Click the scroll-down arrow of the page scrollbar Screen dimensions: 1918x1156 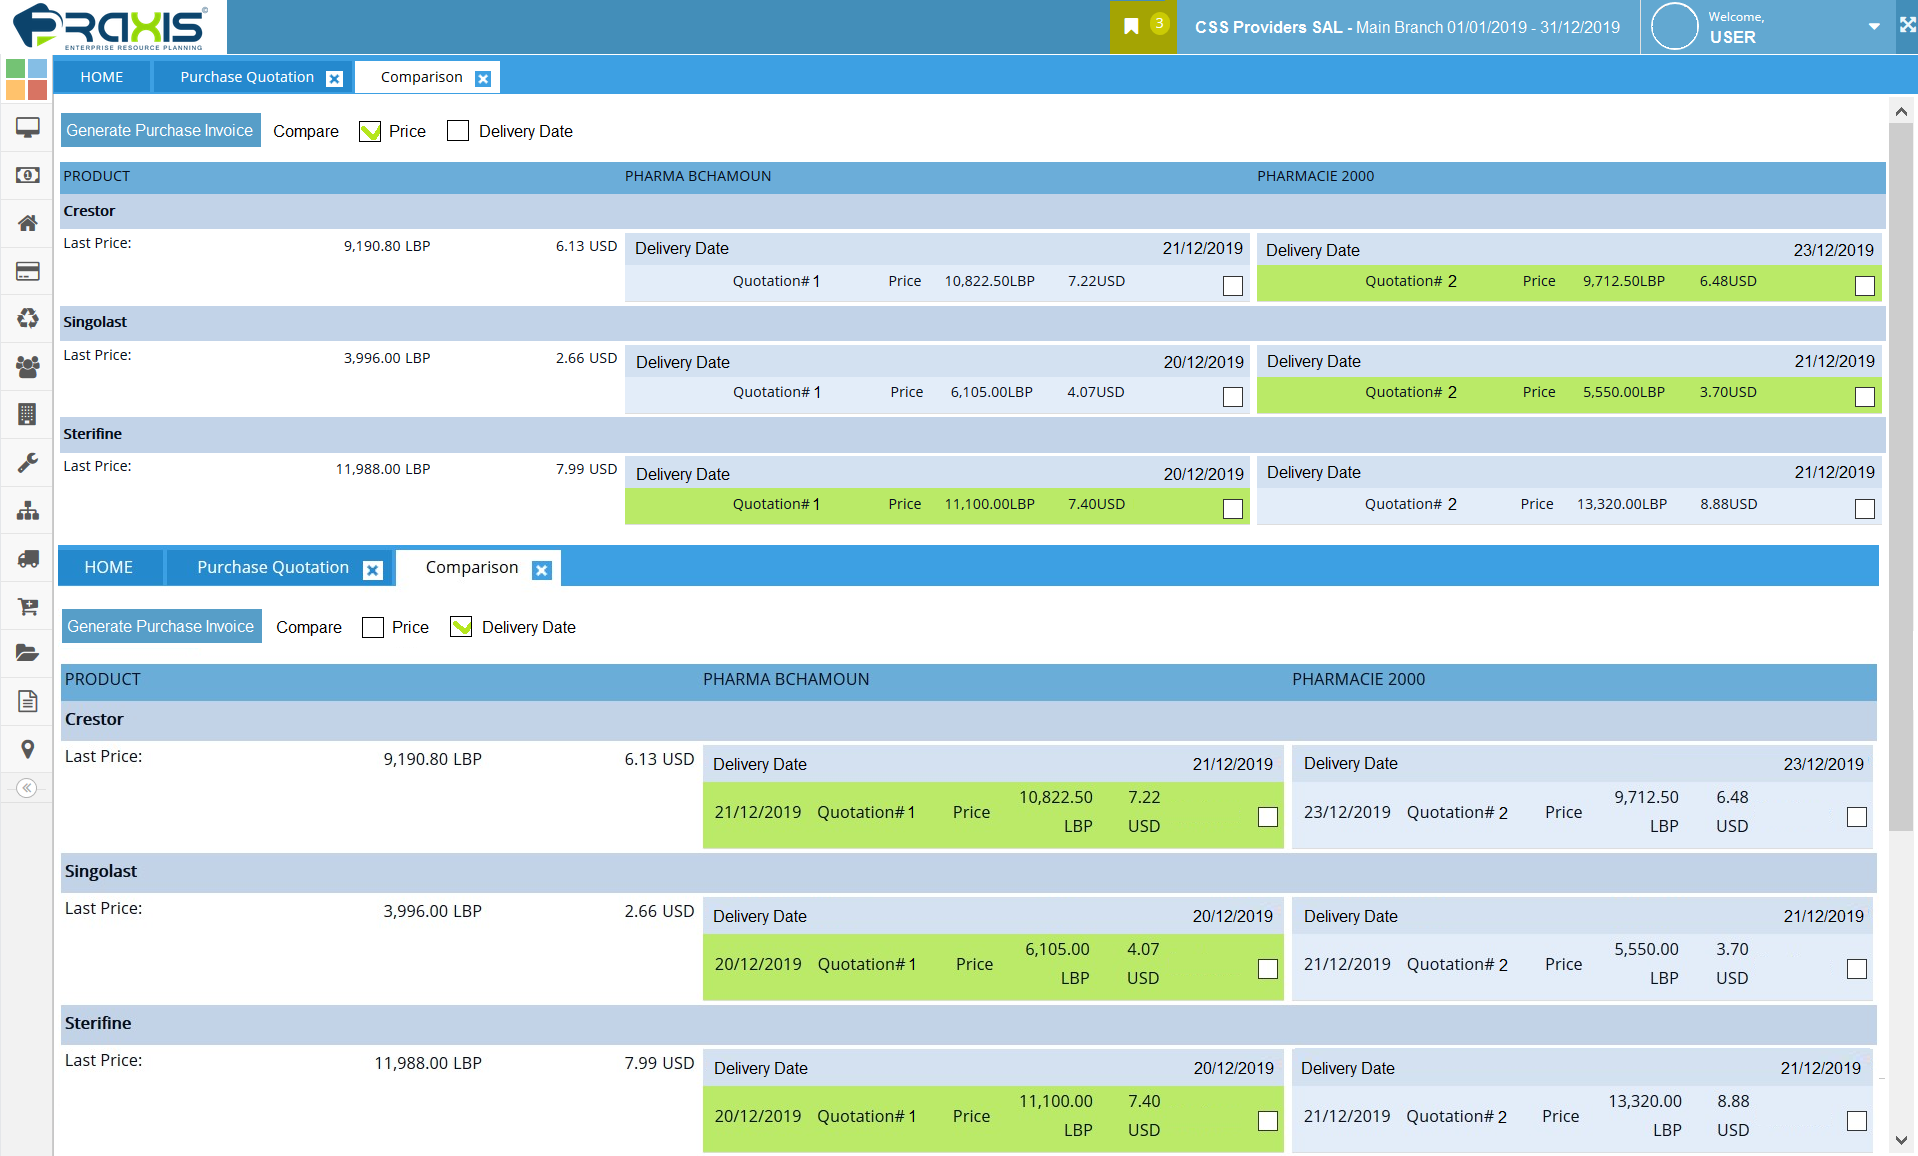point(1901,1140)
